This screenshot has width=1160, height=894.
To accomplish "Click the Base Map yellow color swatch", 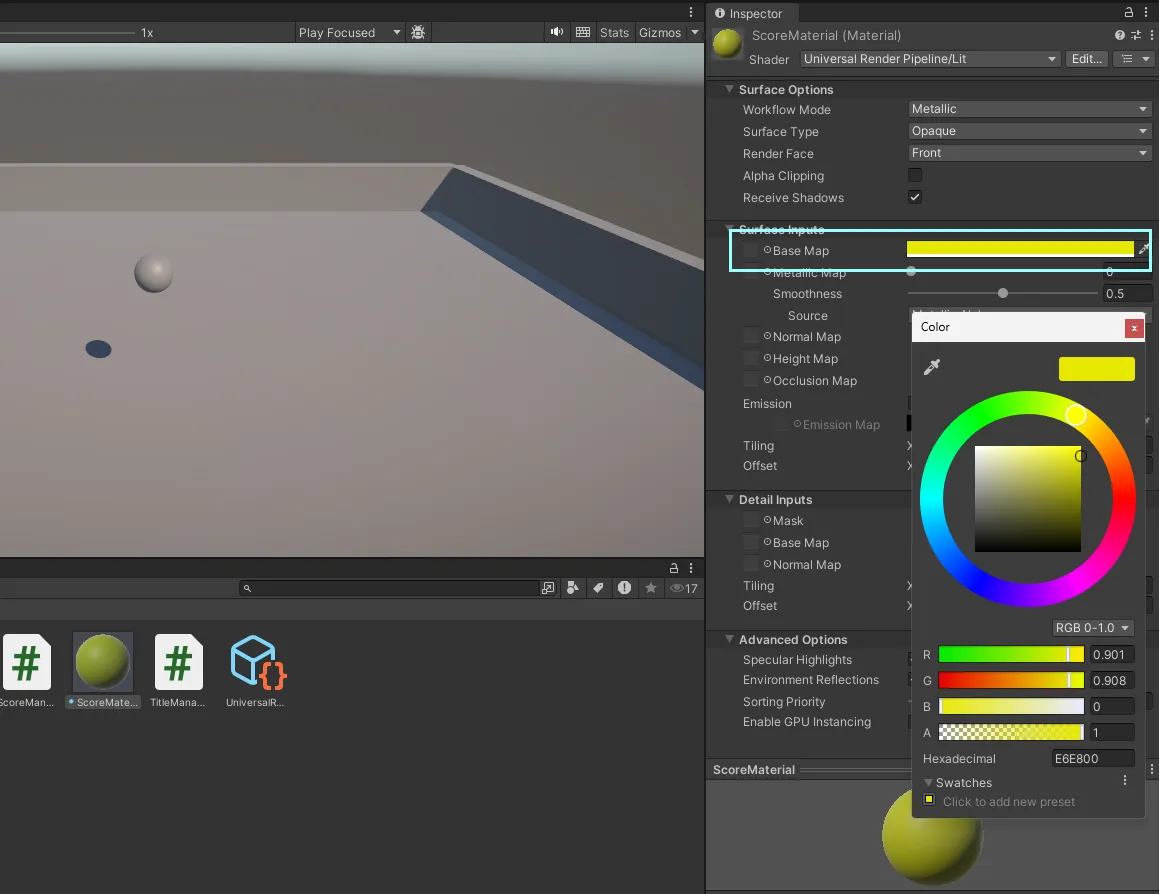I will [x=1019, y=249].
